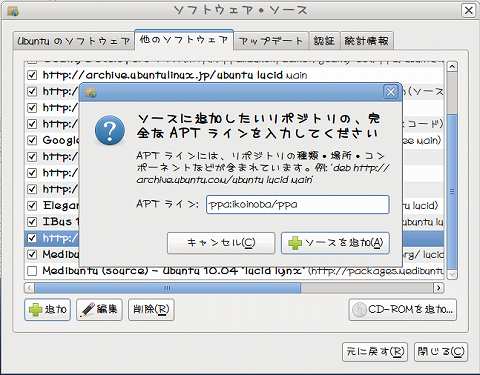Click the 削除(R) button
Screen dimensions: 480x375
coord(151,310)
